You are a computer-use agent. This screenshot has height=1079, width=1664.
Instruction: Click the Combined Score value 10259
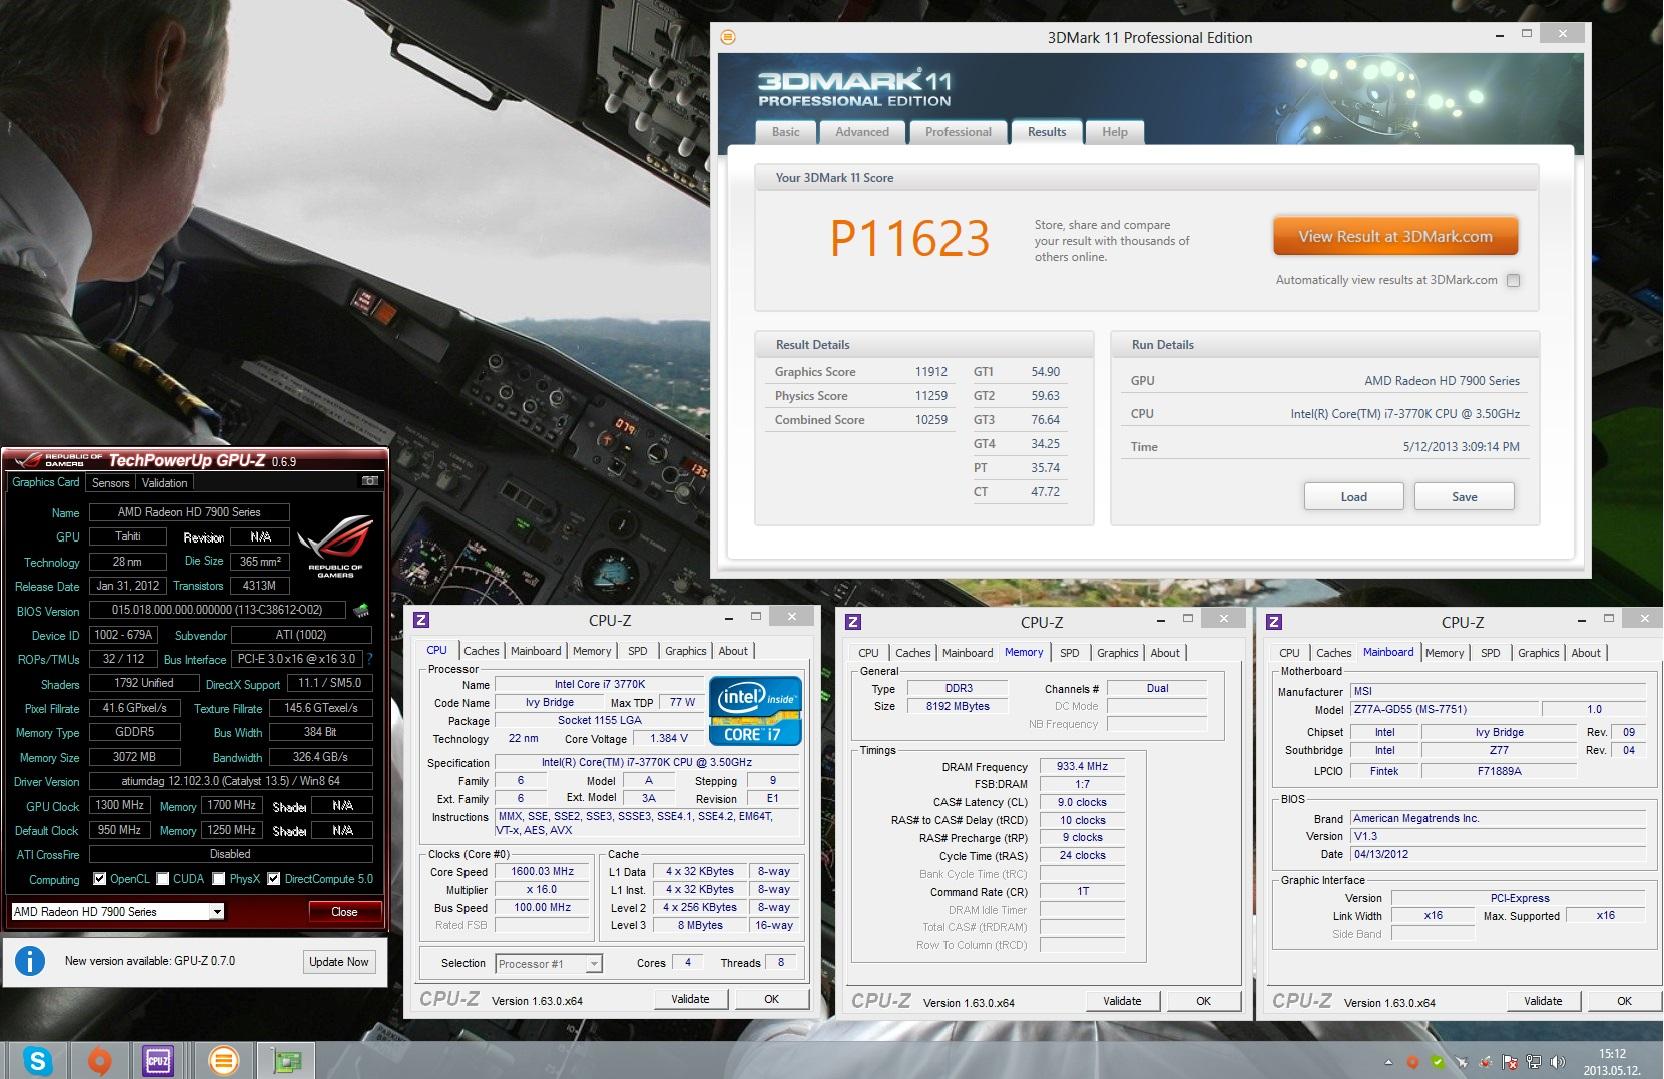click(x=931, y=420)
